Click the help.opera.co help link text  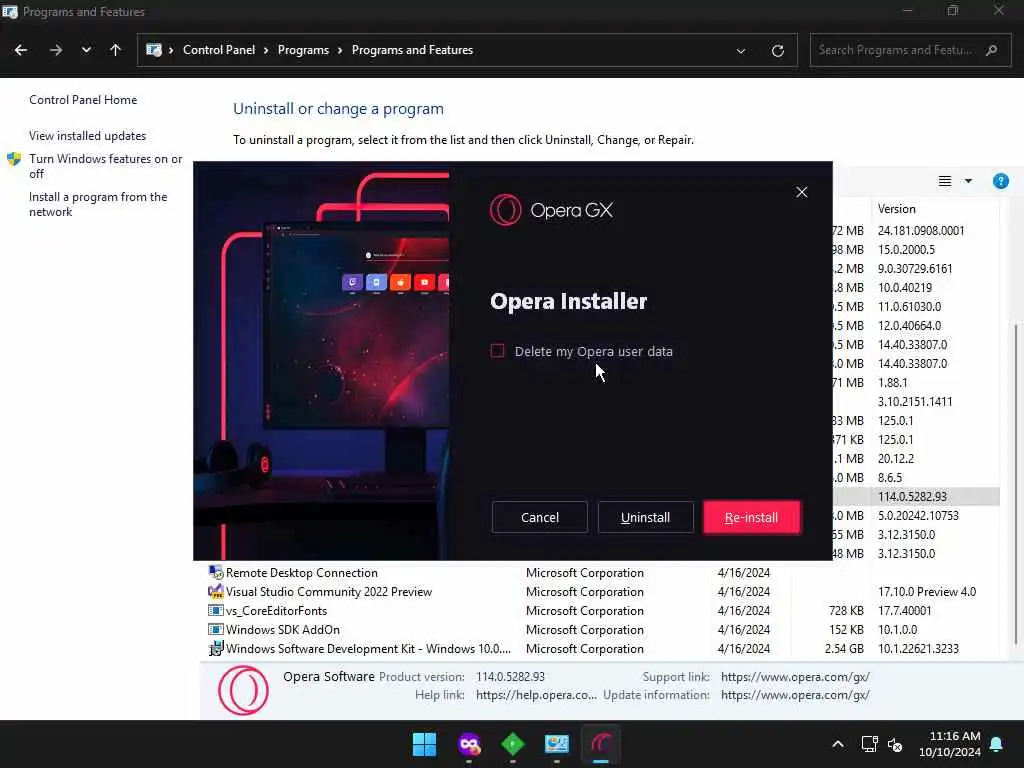pos(536,695)
